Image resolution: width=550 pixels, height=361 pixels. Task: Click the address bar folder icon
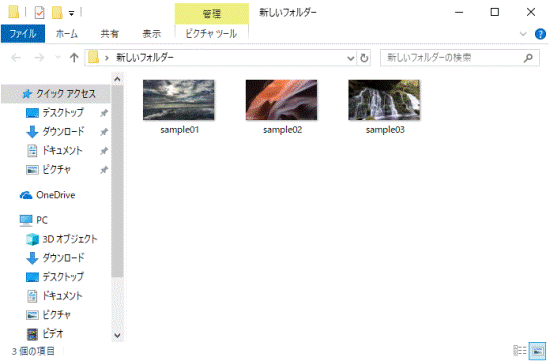(93, 57)
